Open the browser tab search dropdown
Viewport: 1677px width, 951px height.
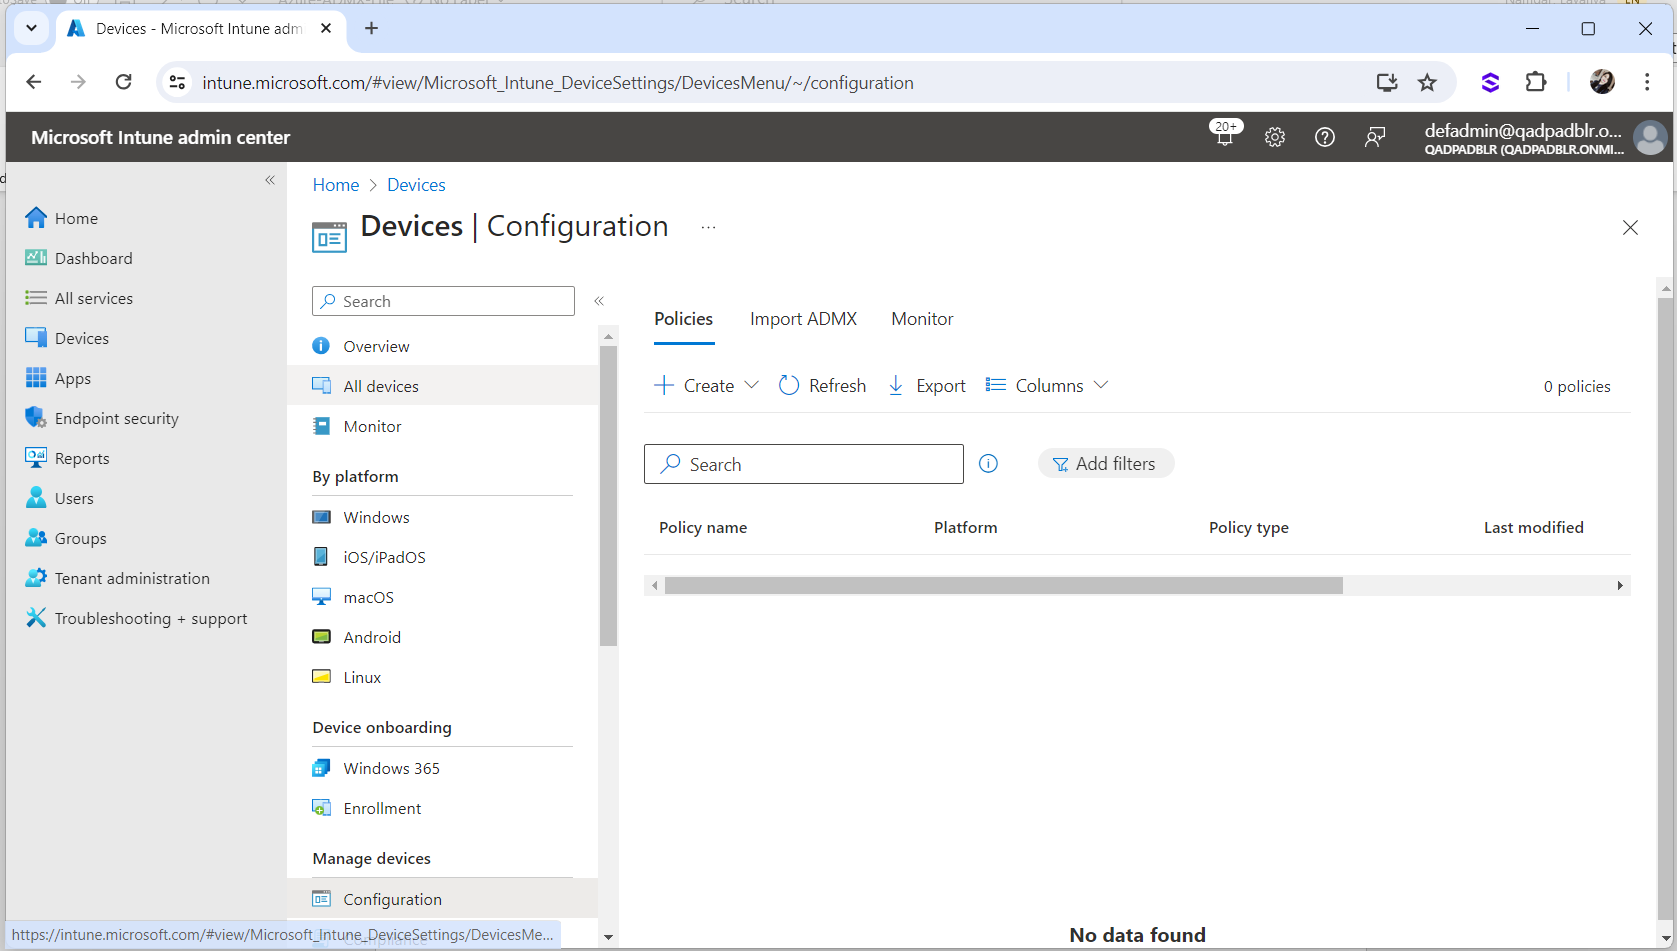[31, 28]
